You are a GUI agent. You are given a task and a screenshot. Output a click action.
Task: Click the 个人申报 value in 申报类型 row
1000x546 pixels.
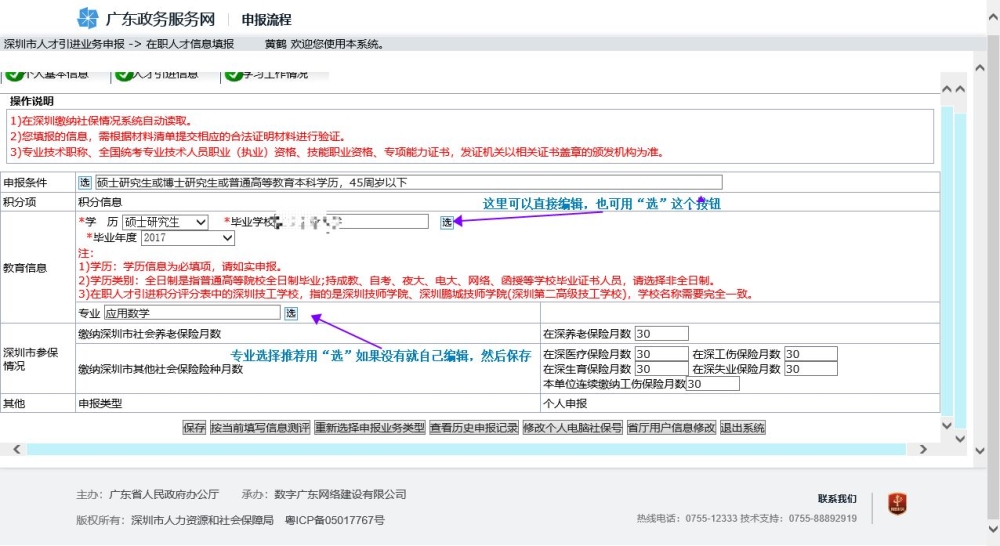565,403
